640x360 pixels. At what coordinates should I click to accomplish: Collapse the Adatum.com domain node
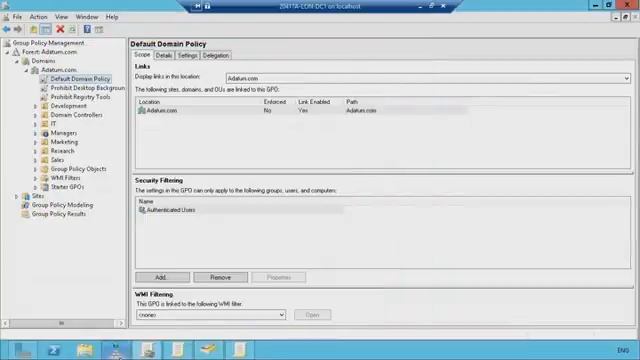pyautogui.click(x=26, y=70)
